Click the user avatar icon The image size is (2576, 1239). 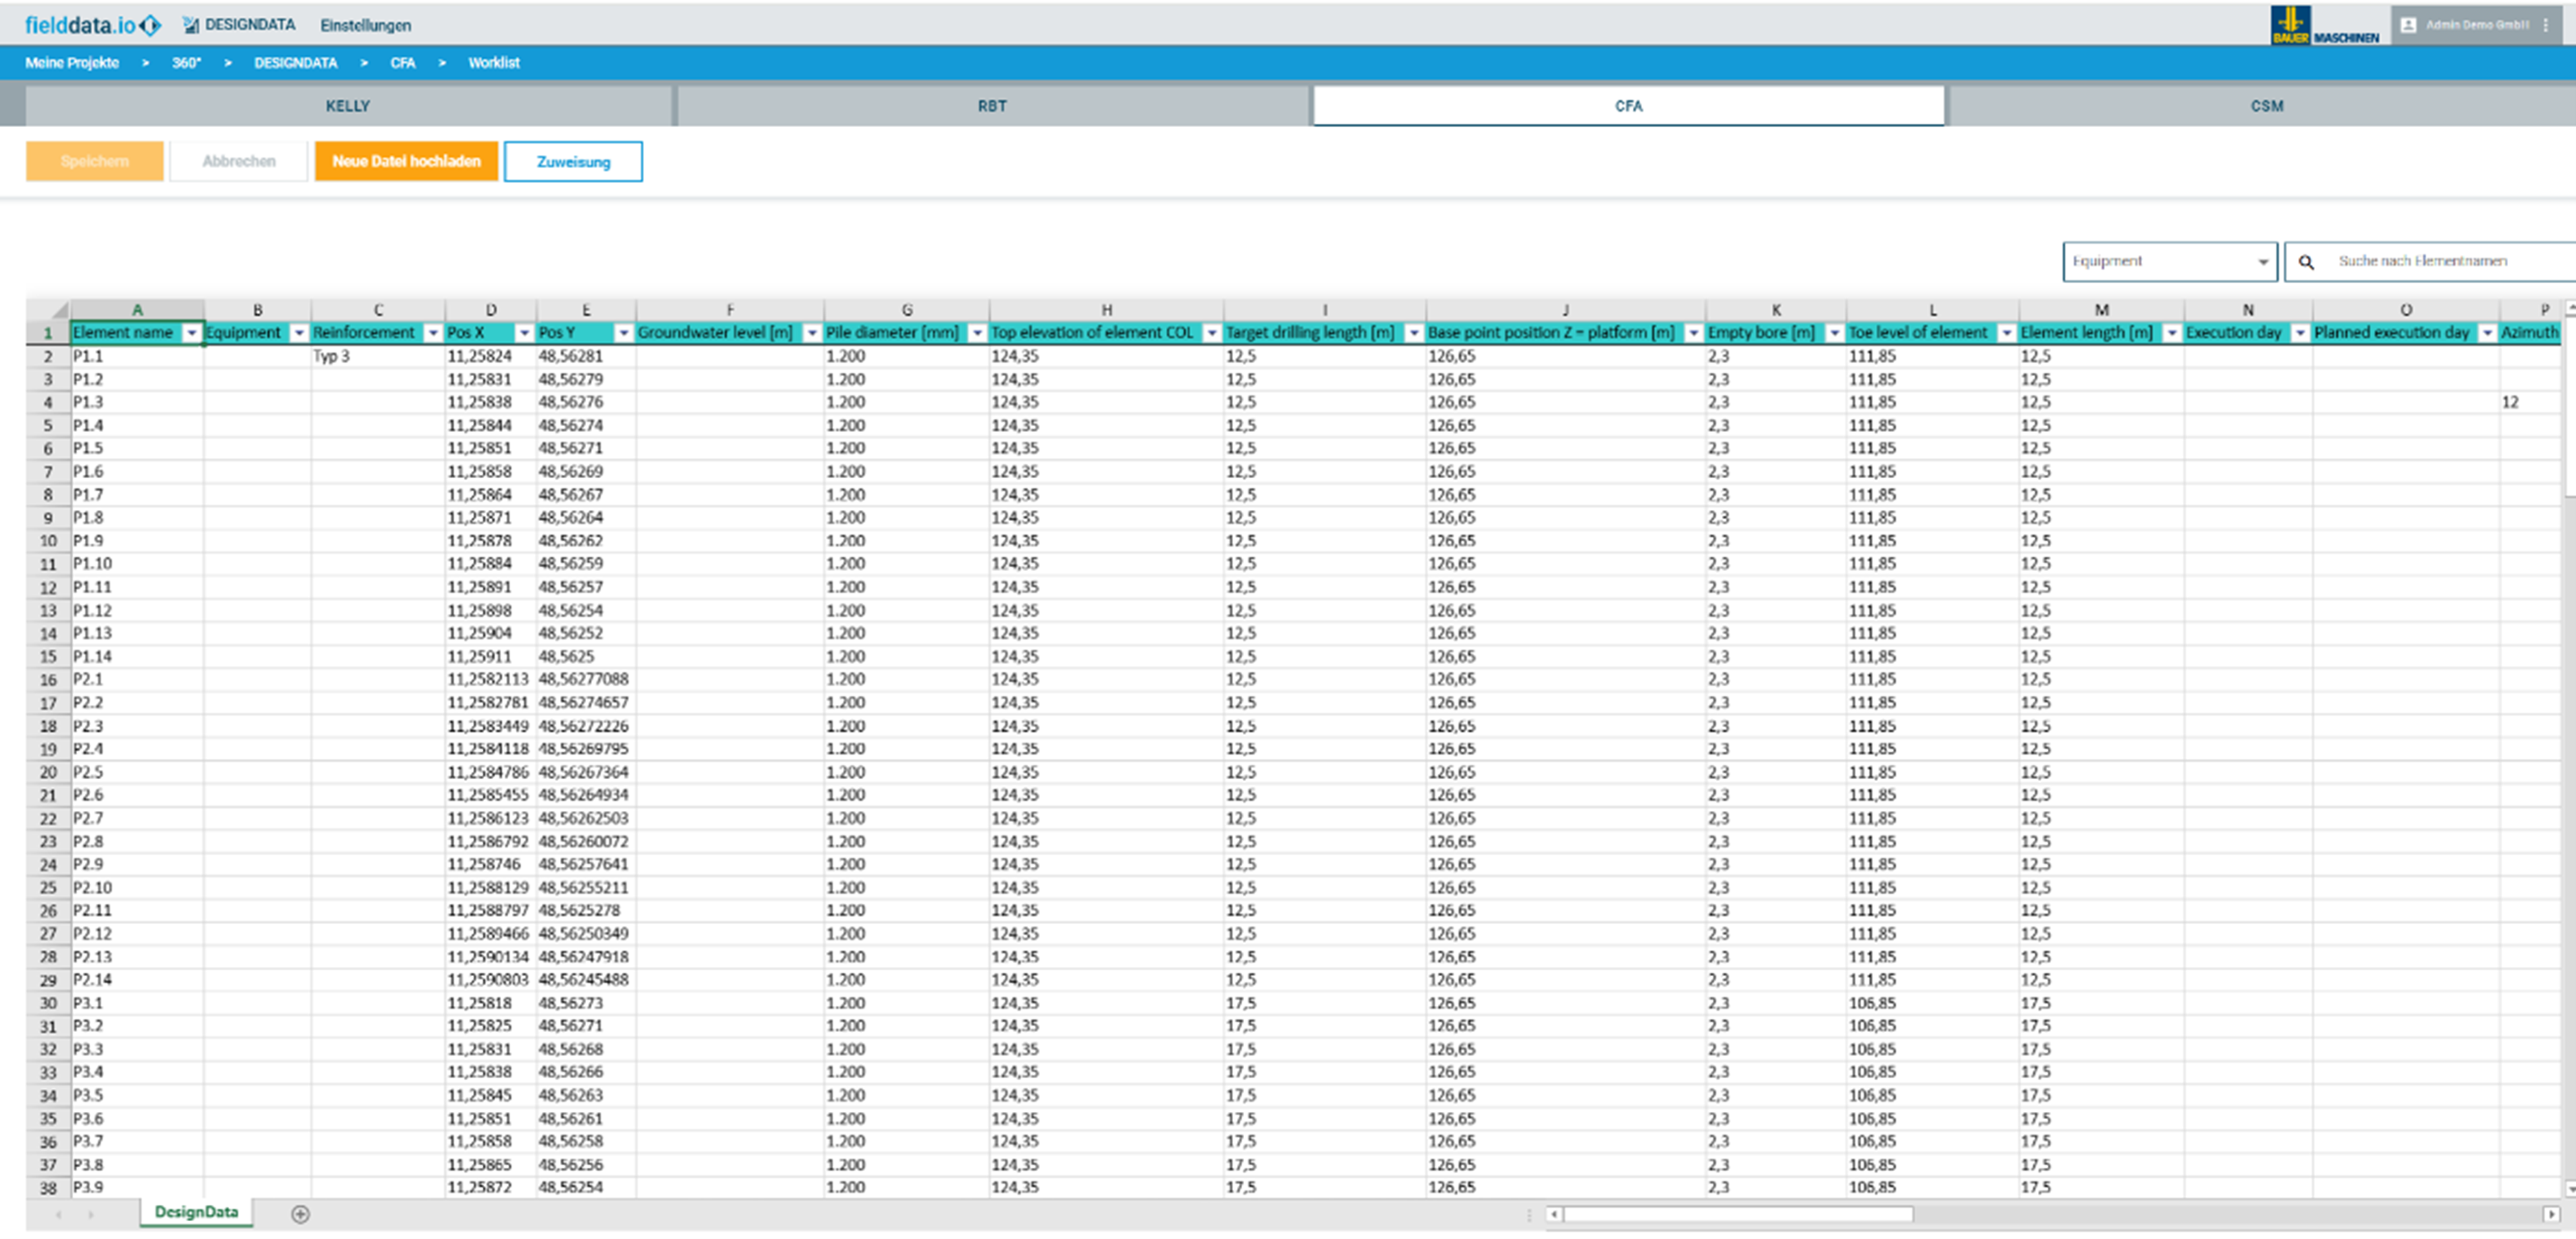pyautogui.click(x=2409, y=24)
